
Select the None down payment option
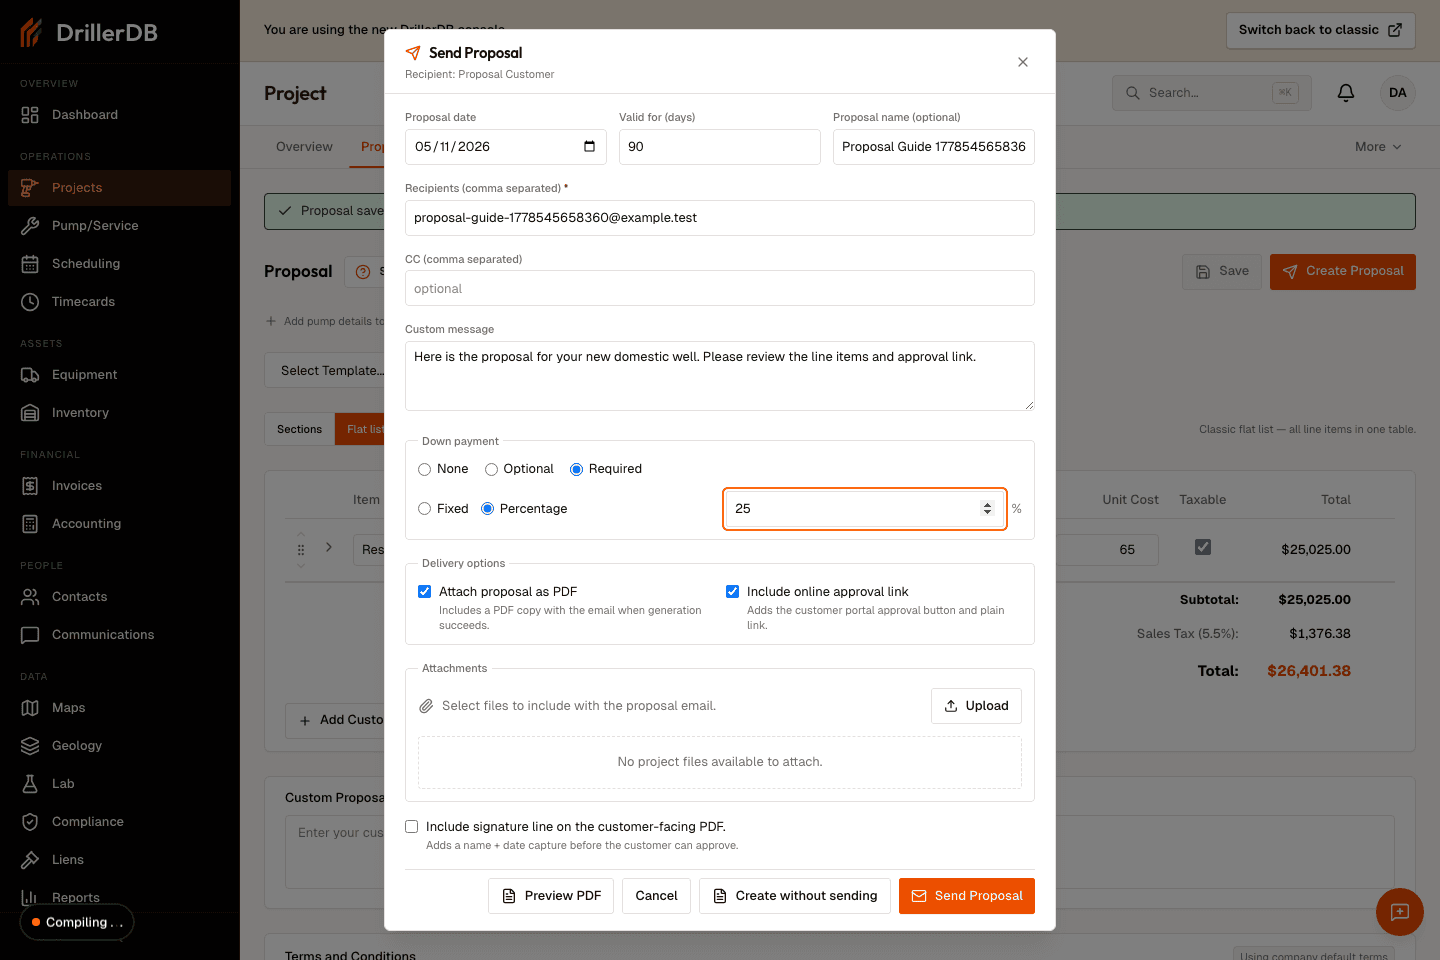click(424, 470)
